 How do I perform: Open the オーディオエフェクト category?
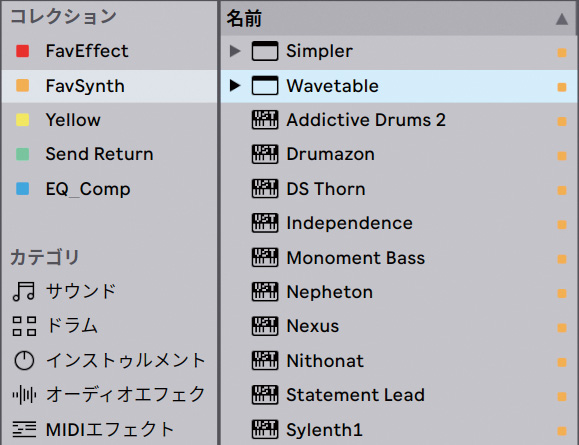click(109, 395)
